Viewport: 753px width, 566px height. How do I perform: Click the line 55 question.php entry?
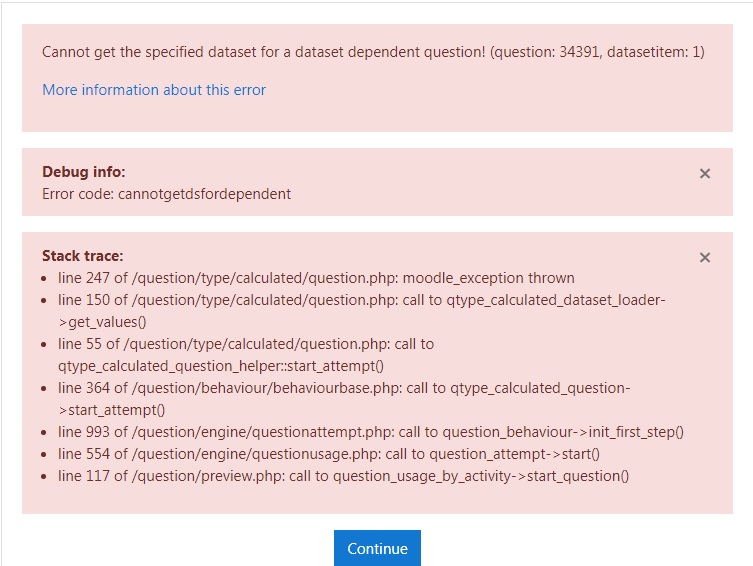[x=246, y=355]
